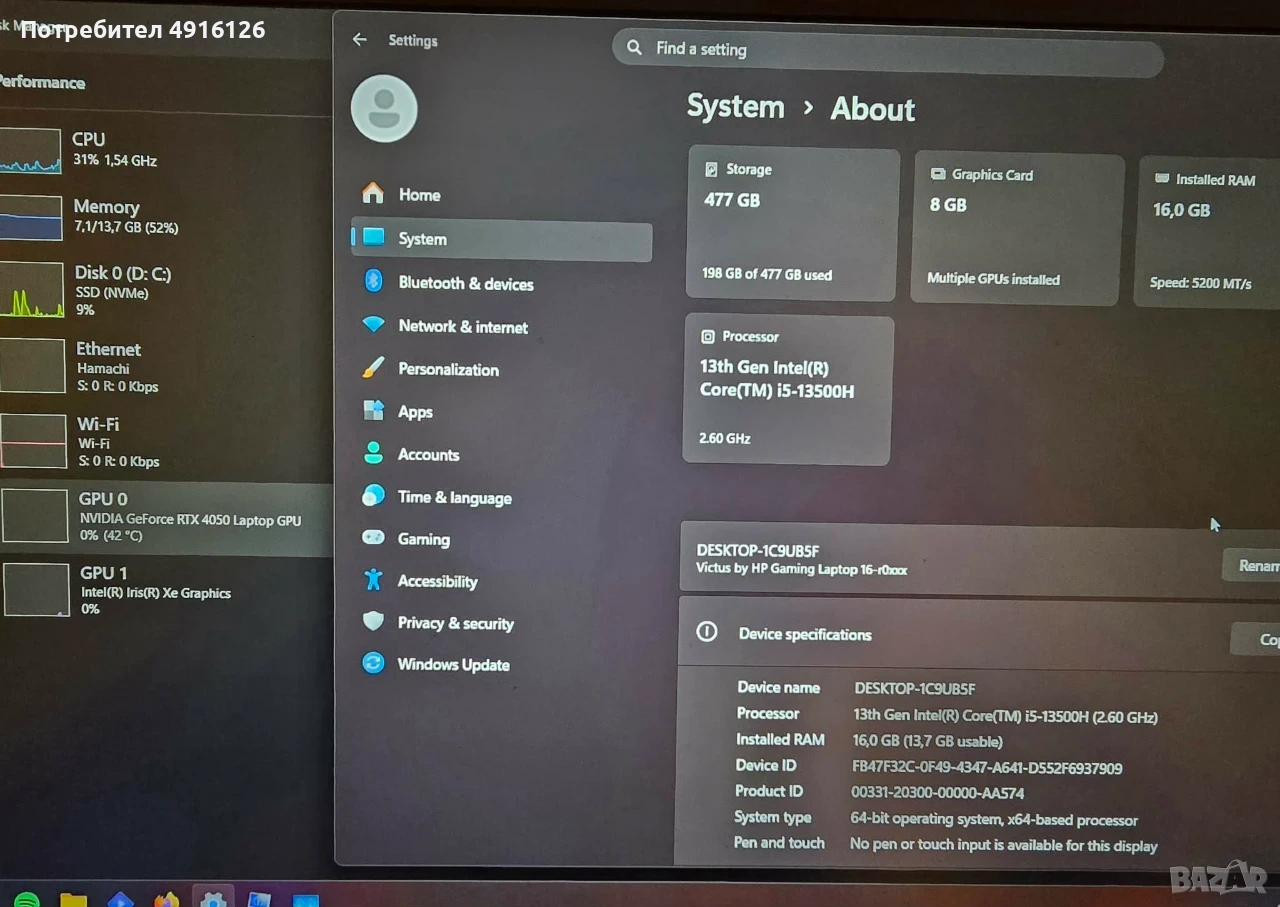Select Disk 0 (D: C:) in Task Manager
1280x907 pixels.
pyautogui.click(x=165, y=290)
